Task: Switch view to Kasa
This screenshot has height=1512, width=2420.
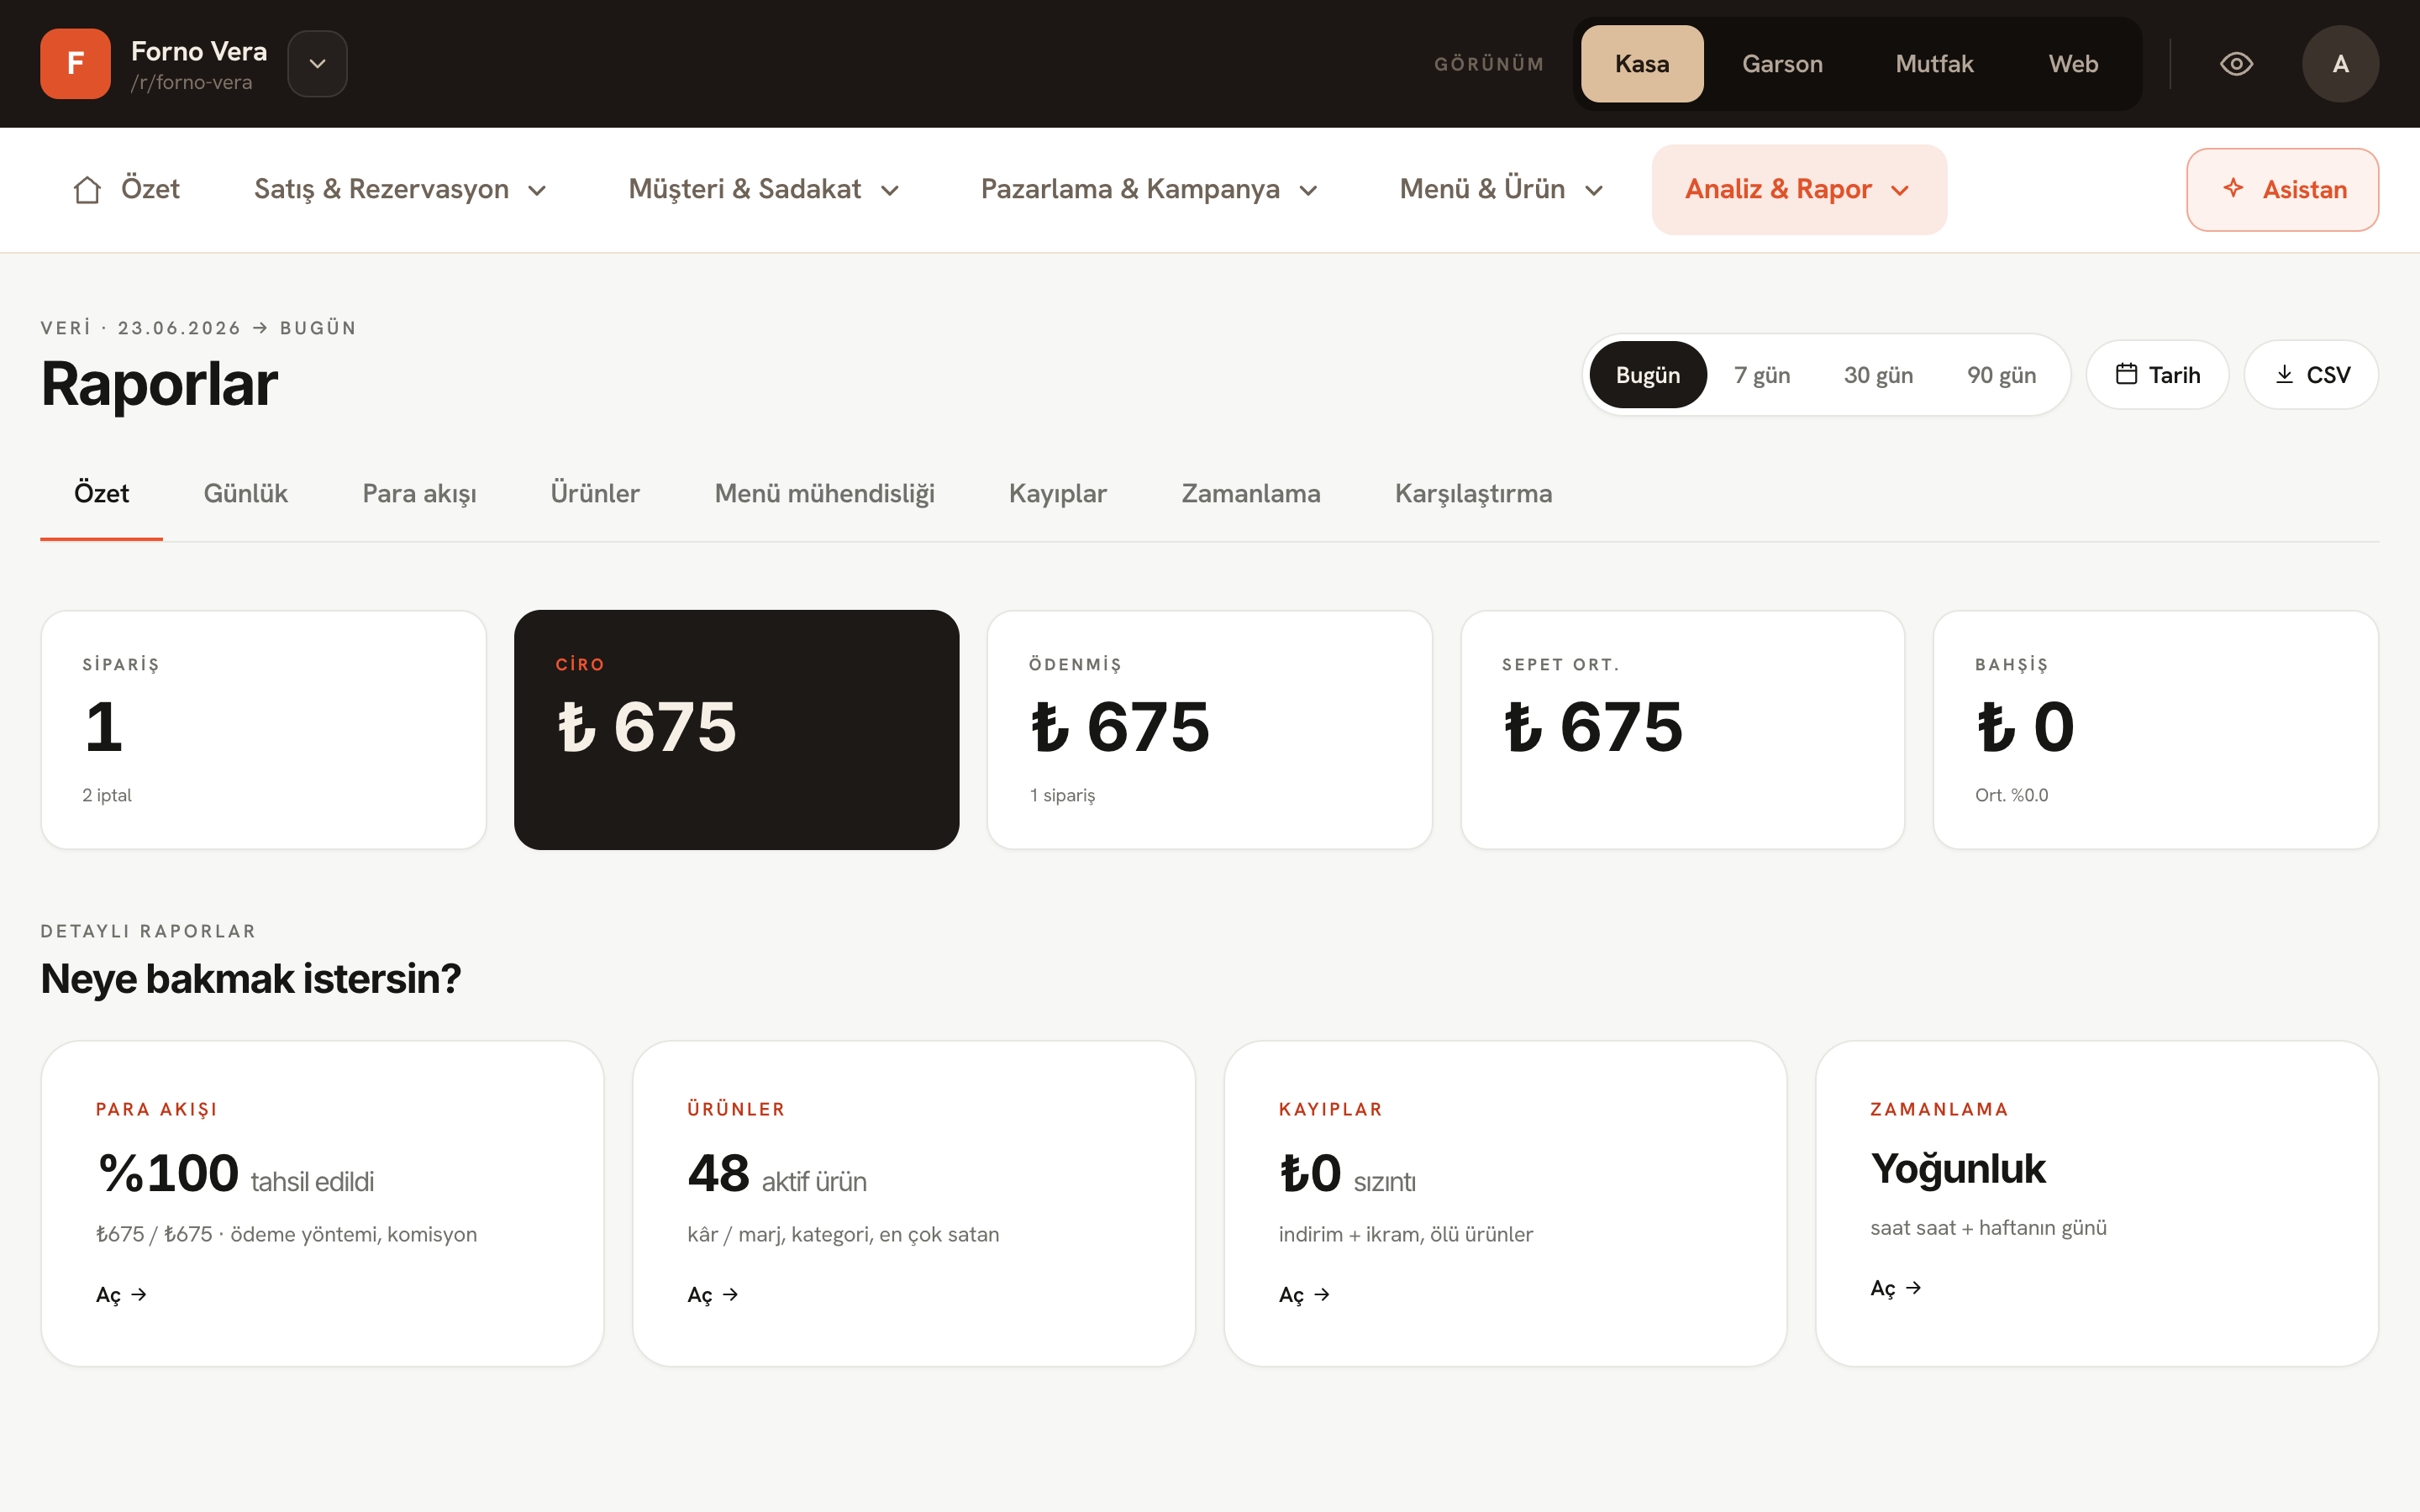Action: tap(1642, 64)
